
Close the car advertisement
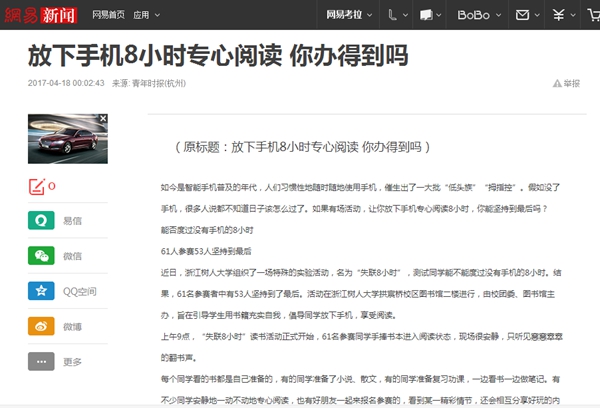click(104, 119)
